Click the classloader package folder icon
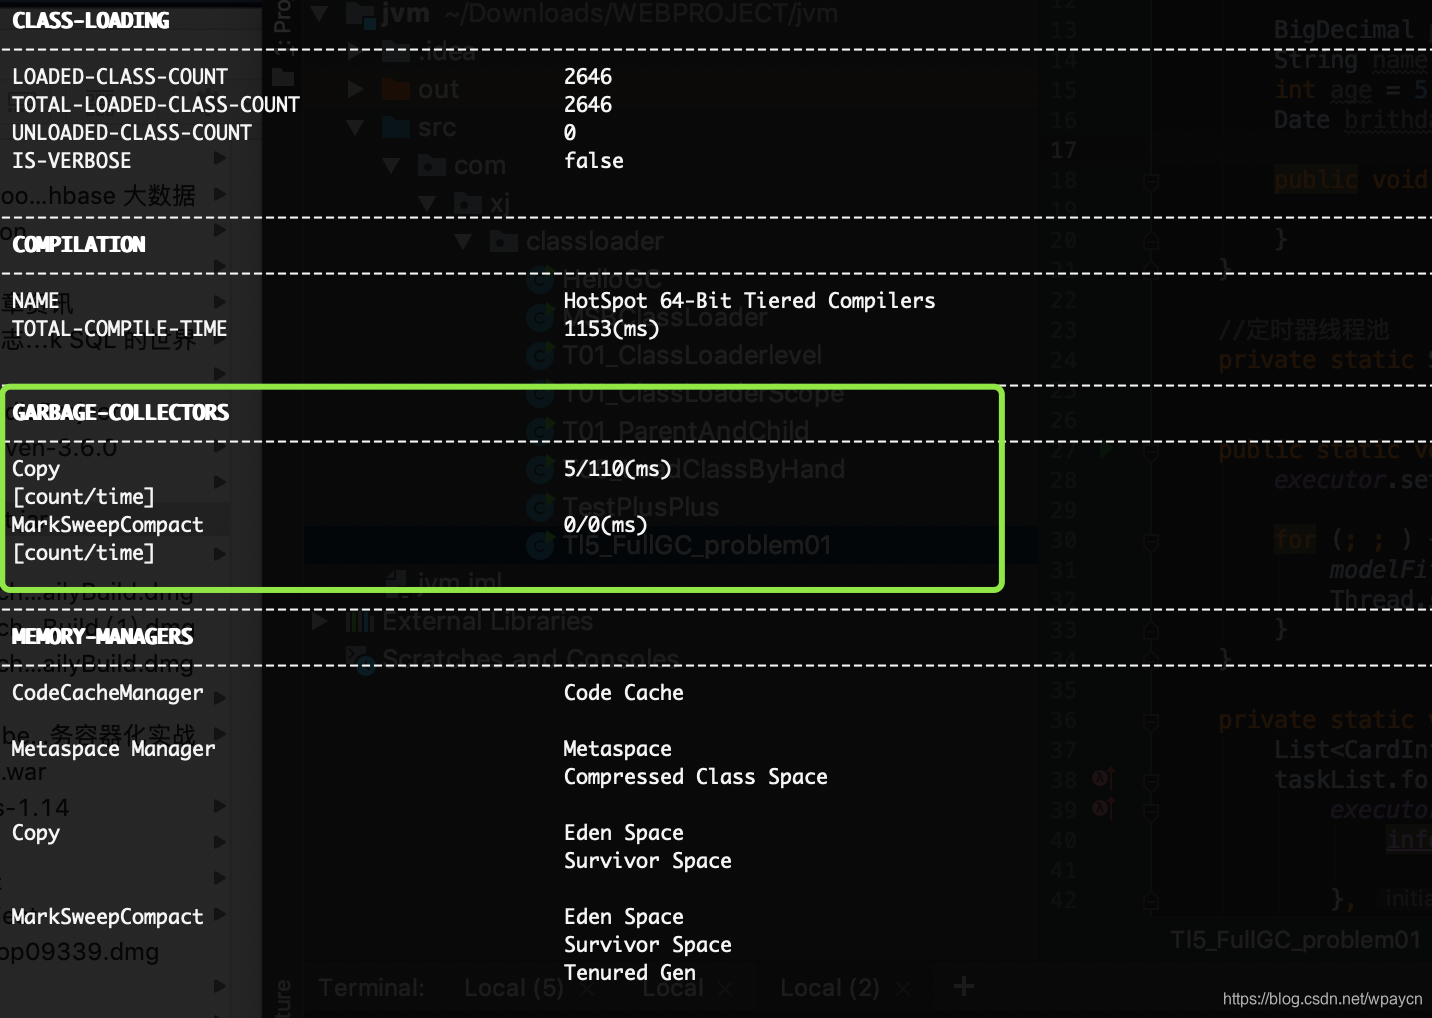 coord(504,241)
